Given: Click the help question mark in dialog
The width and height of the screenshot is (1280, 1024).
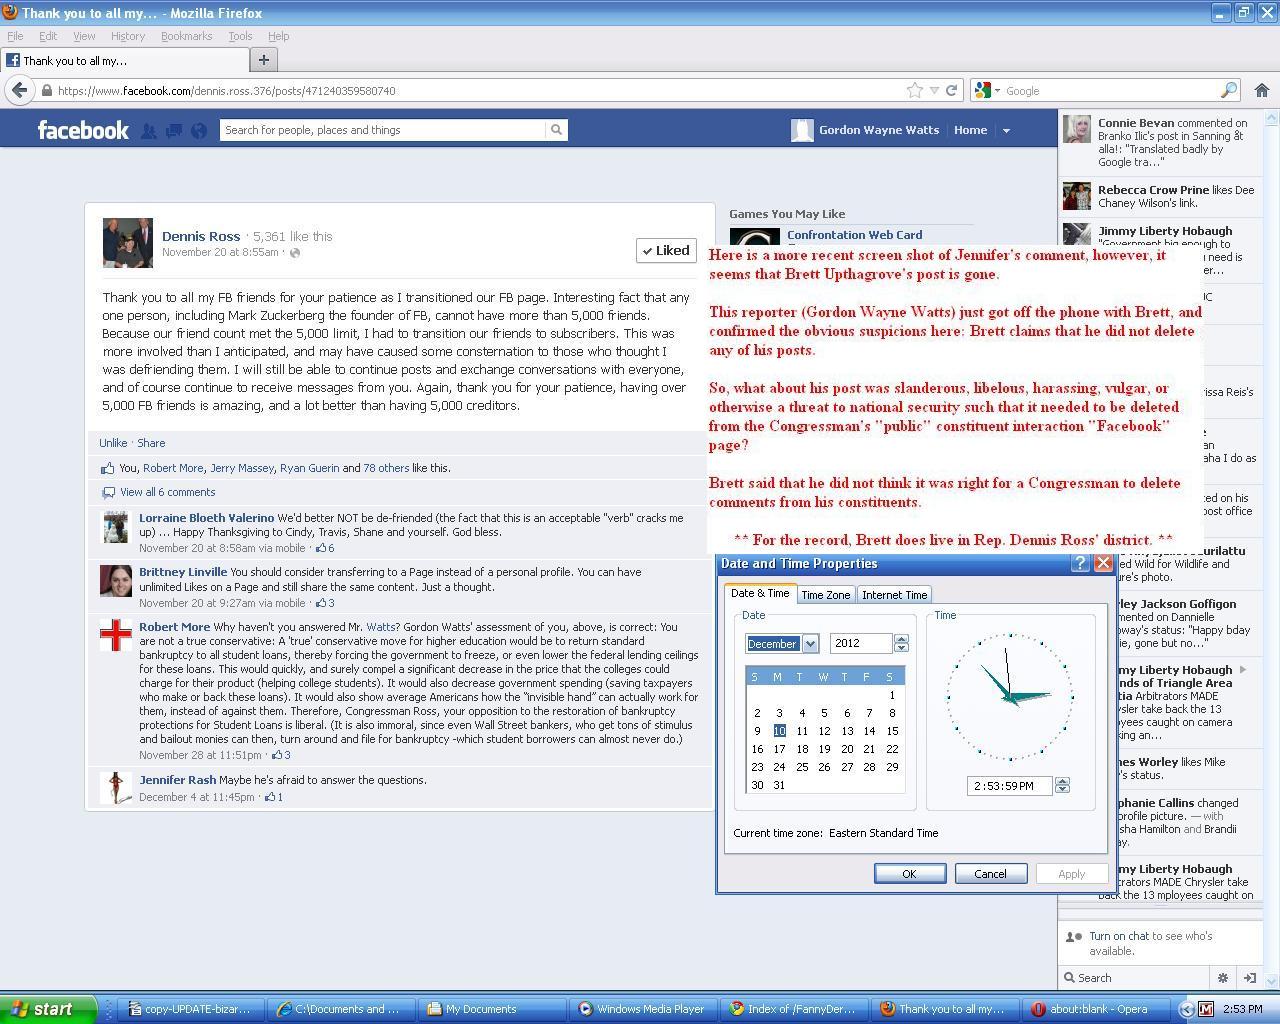Looking at the screenshot, I should [1080, 563].
